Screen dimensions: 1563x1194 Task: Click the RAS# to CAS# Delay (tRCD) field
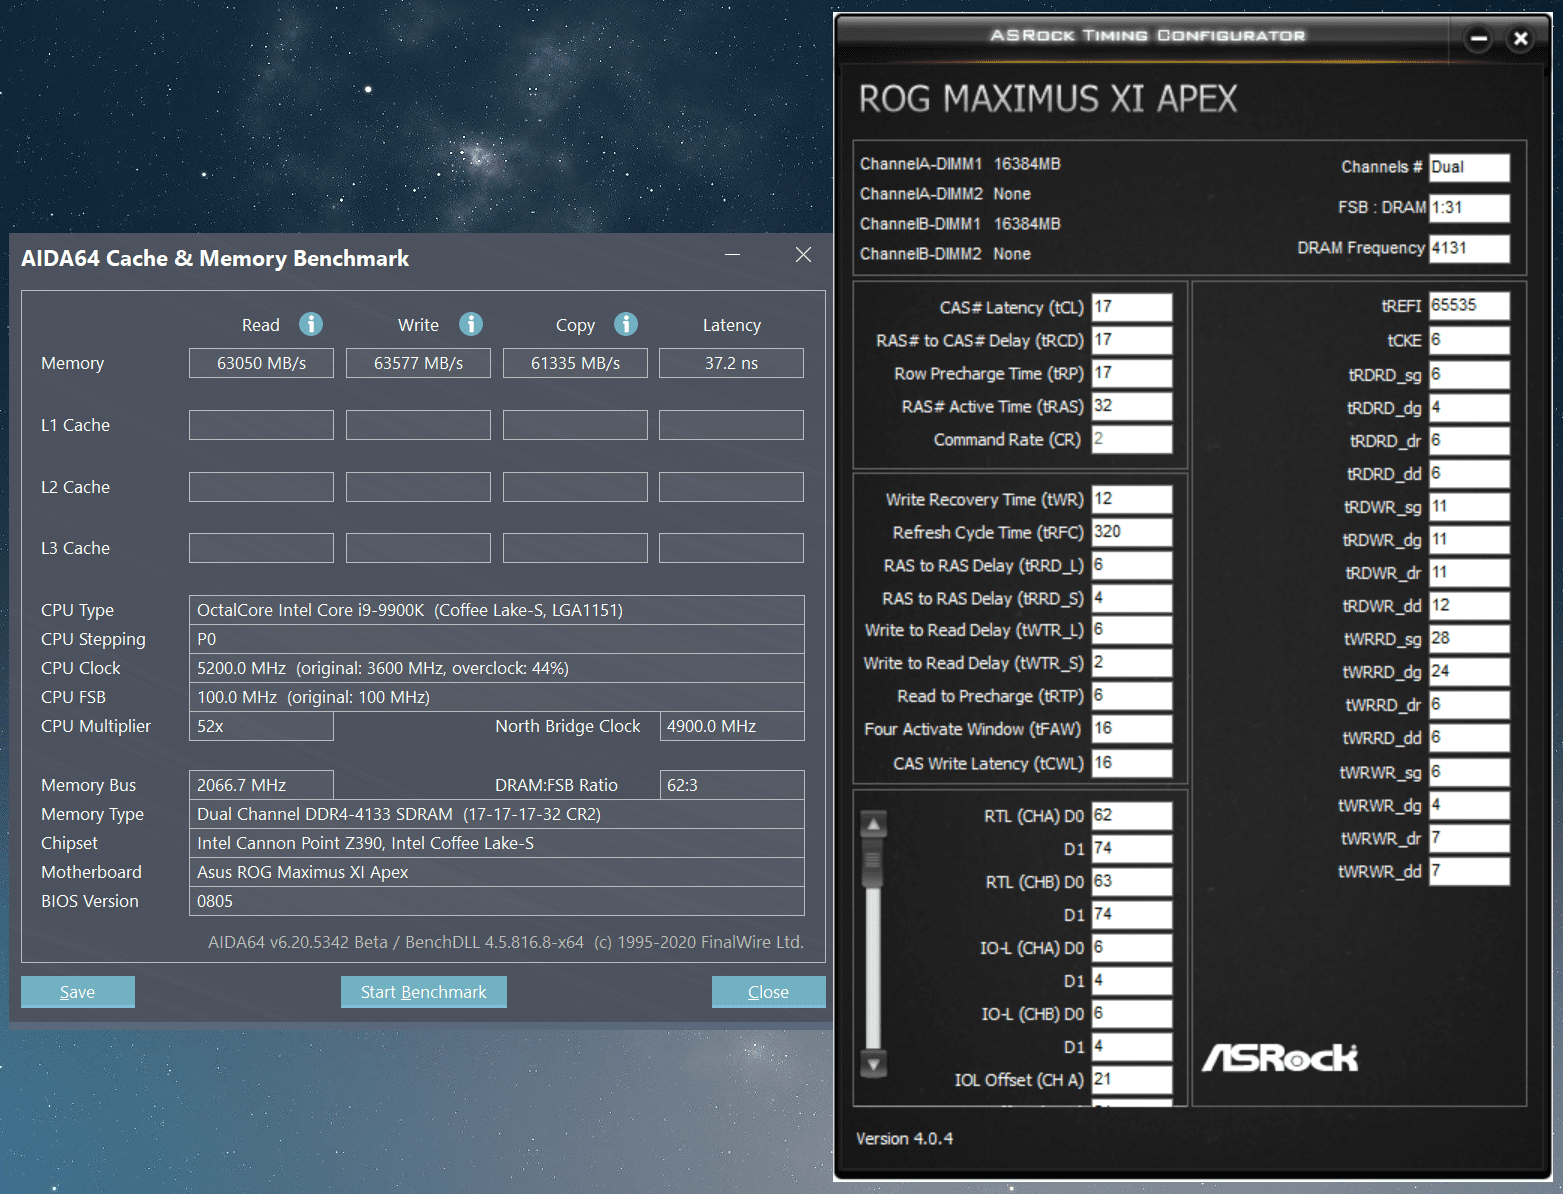coord(1132,340)
